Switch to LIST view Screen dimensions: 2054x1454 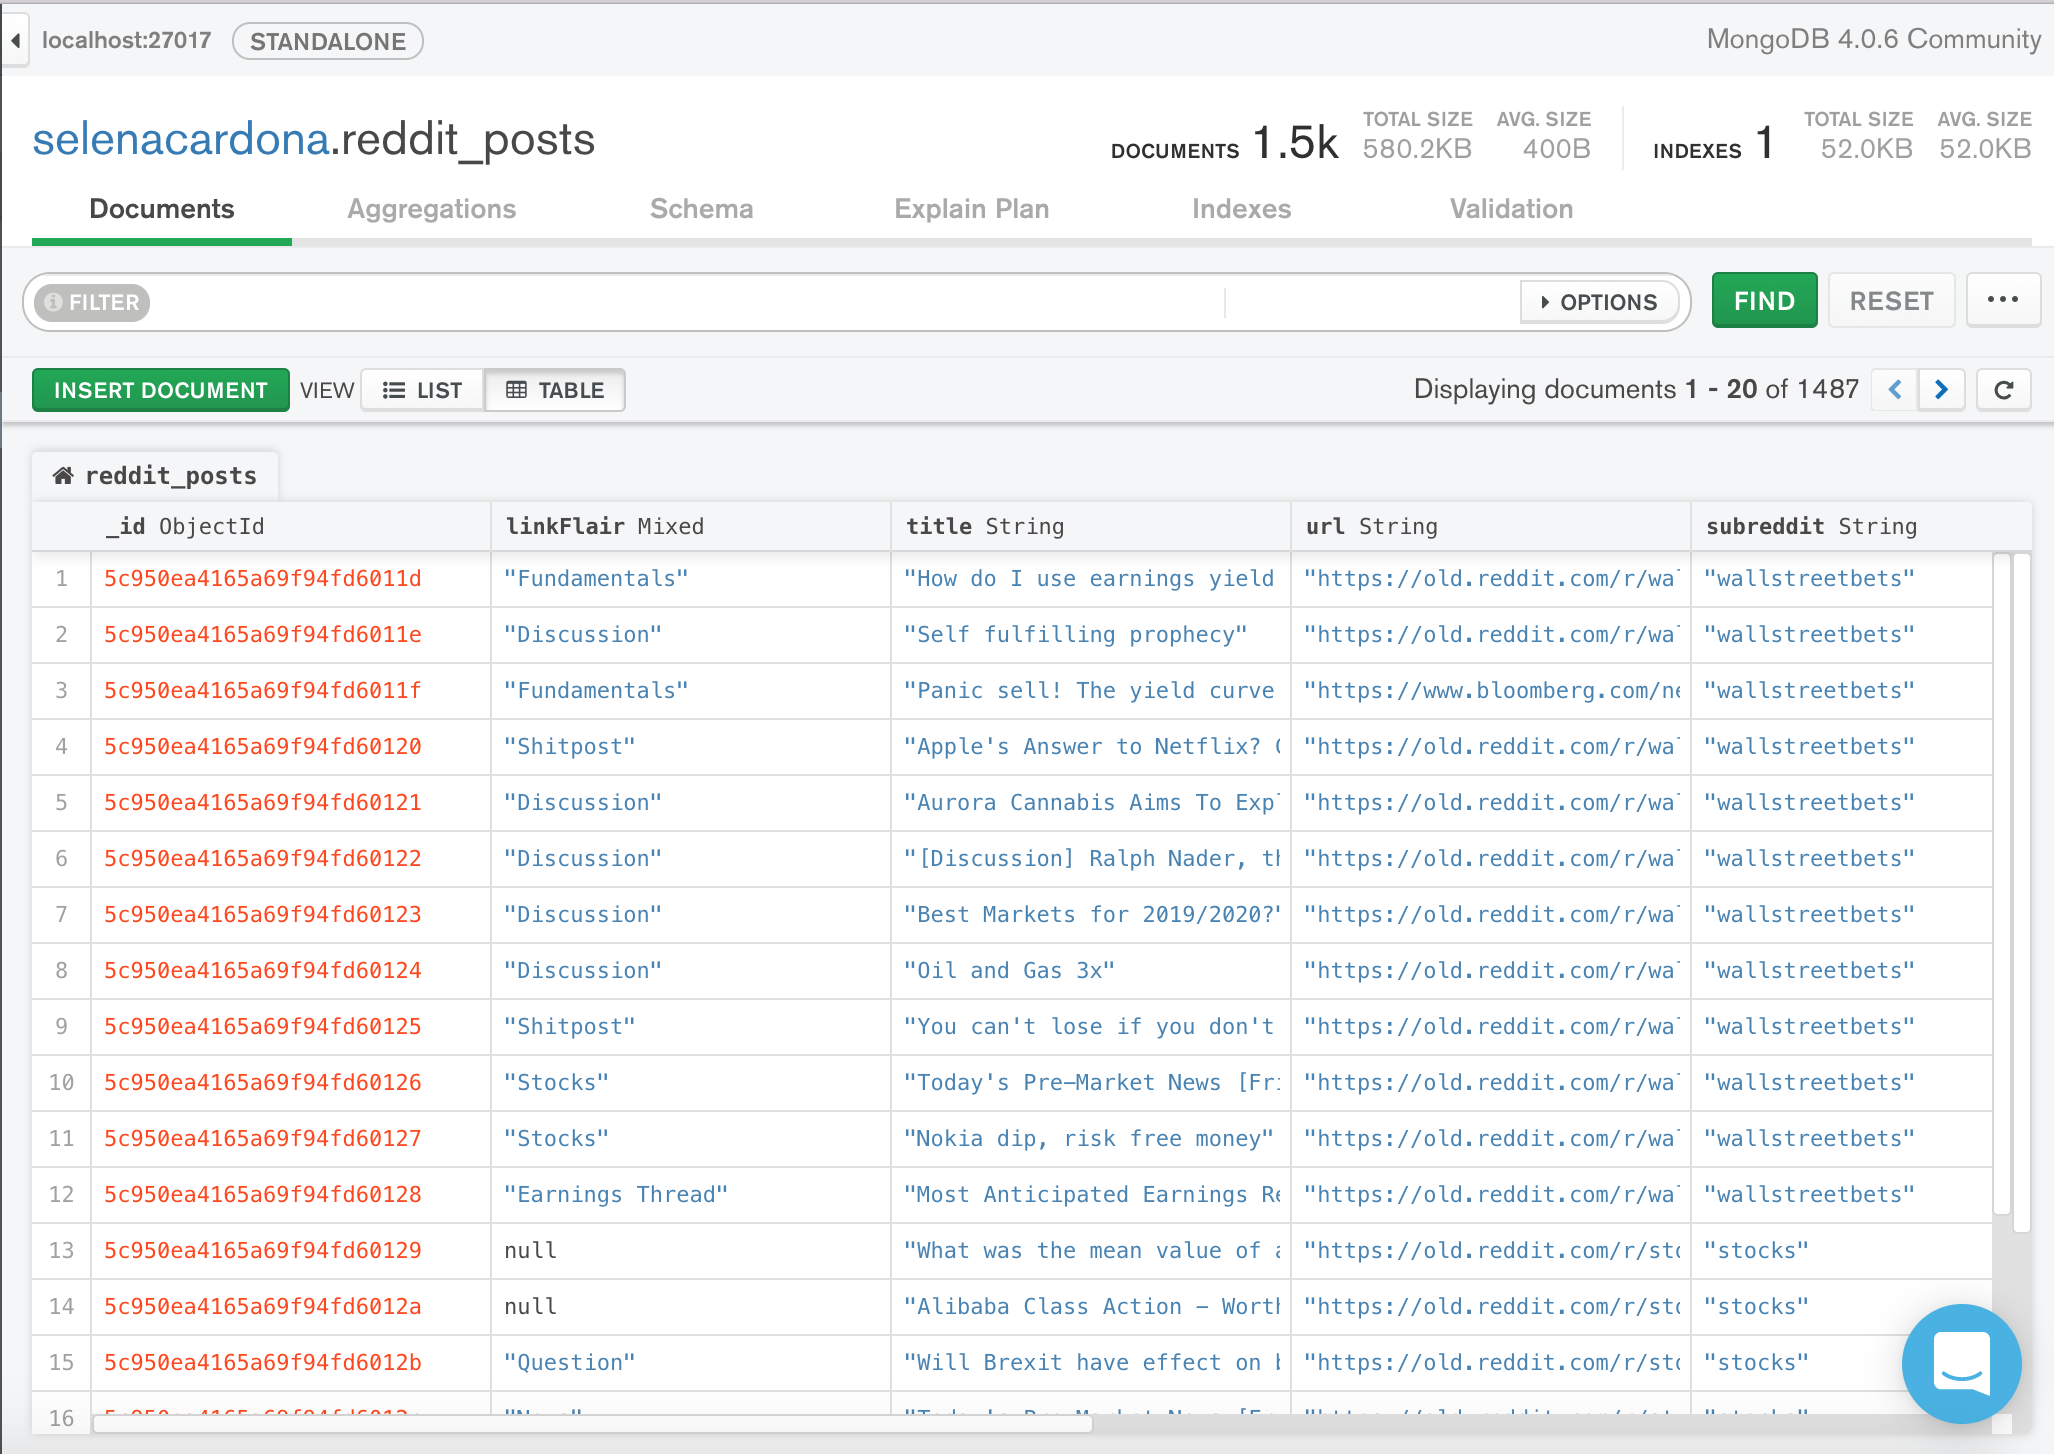point(422,390)
